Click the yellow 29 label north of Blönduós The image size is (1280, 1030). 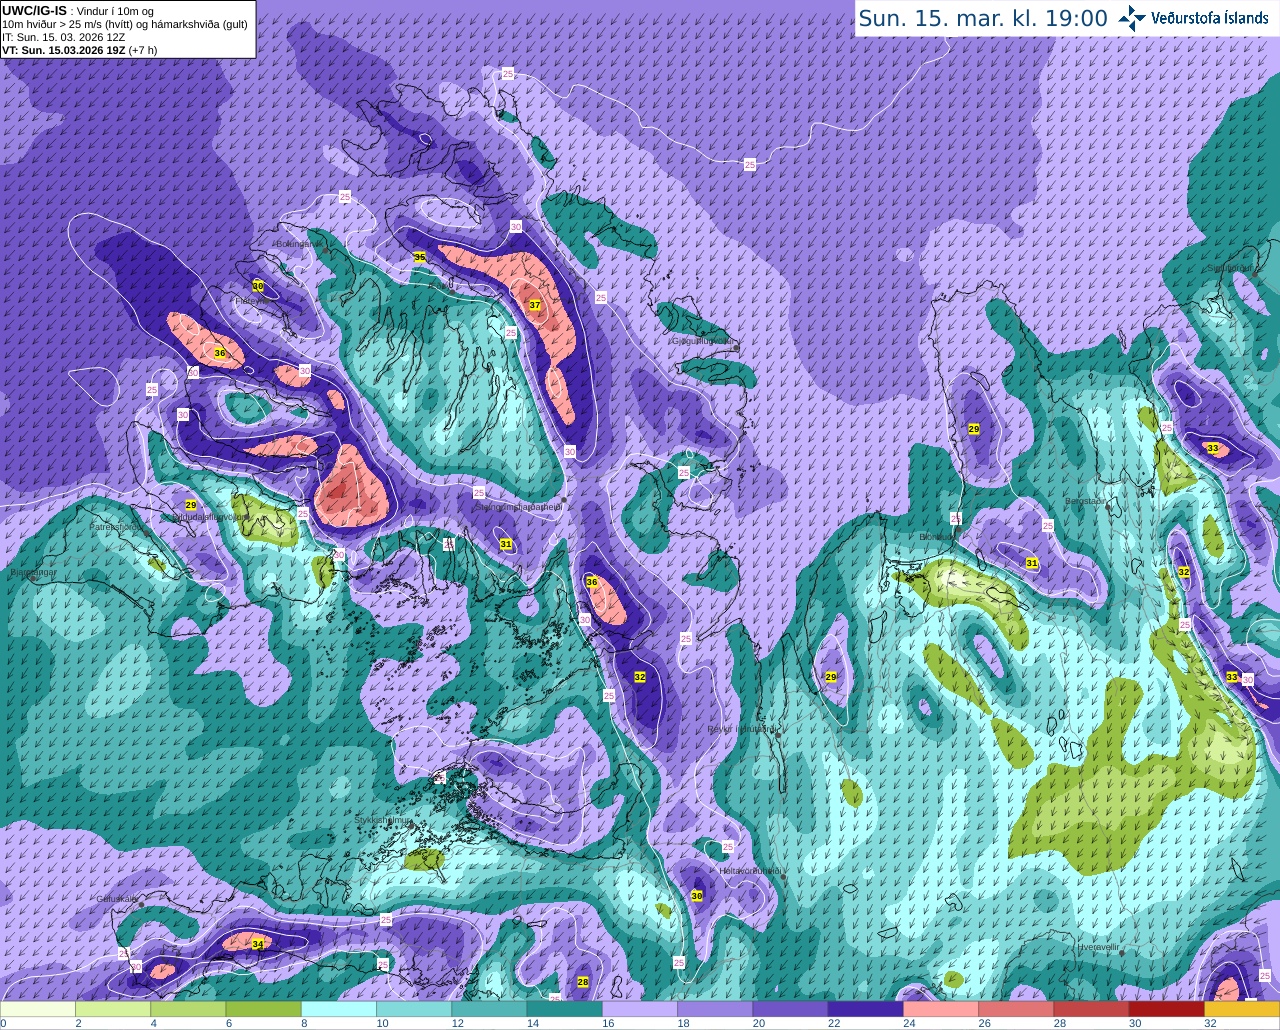click(x=974, y=429)
